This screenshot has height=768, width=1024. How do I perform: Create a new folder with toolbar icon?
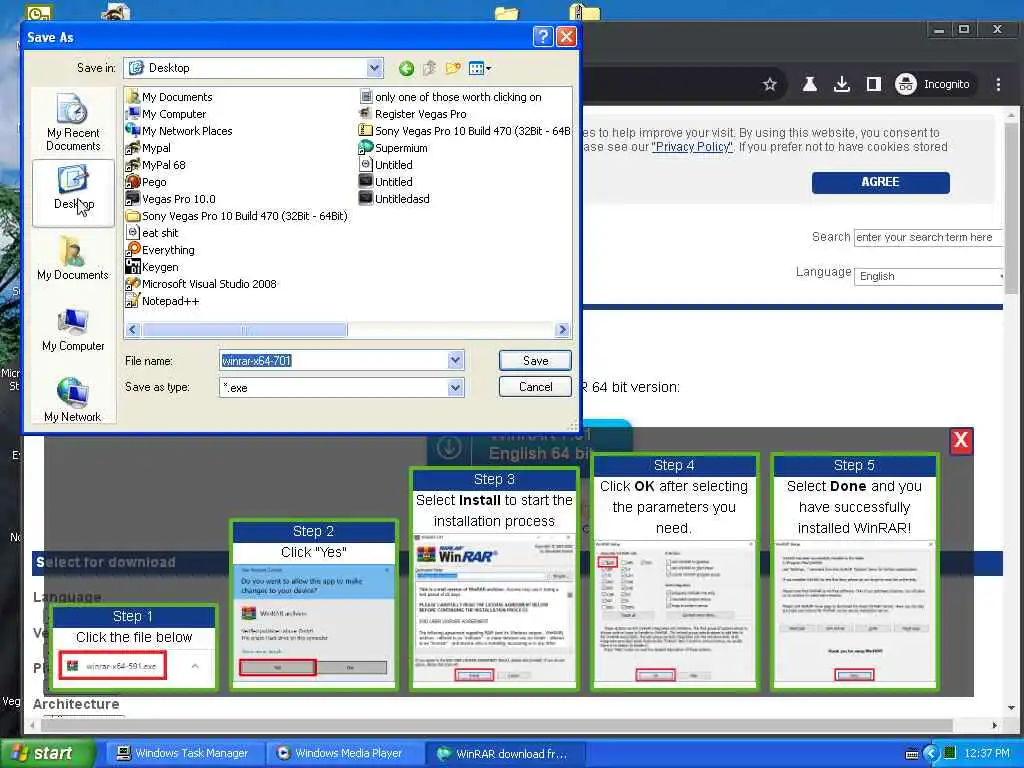(453, 68)
